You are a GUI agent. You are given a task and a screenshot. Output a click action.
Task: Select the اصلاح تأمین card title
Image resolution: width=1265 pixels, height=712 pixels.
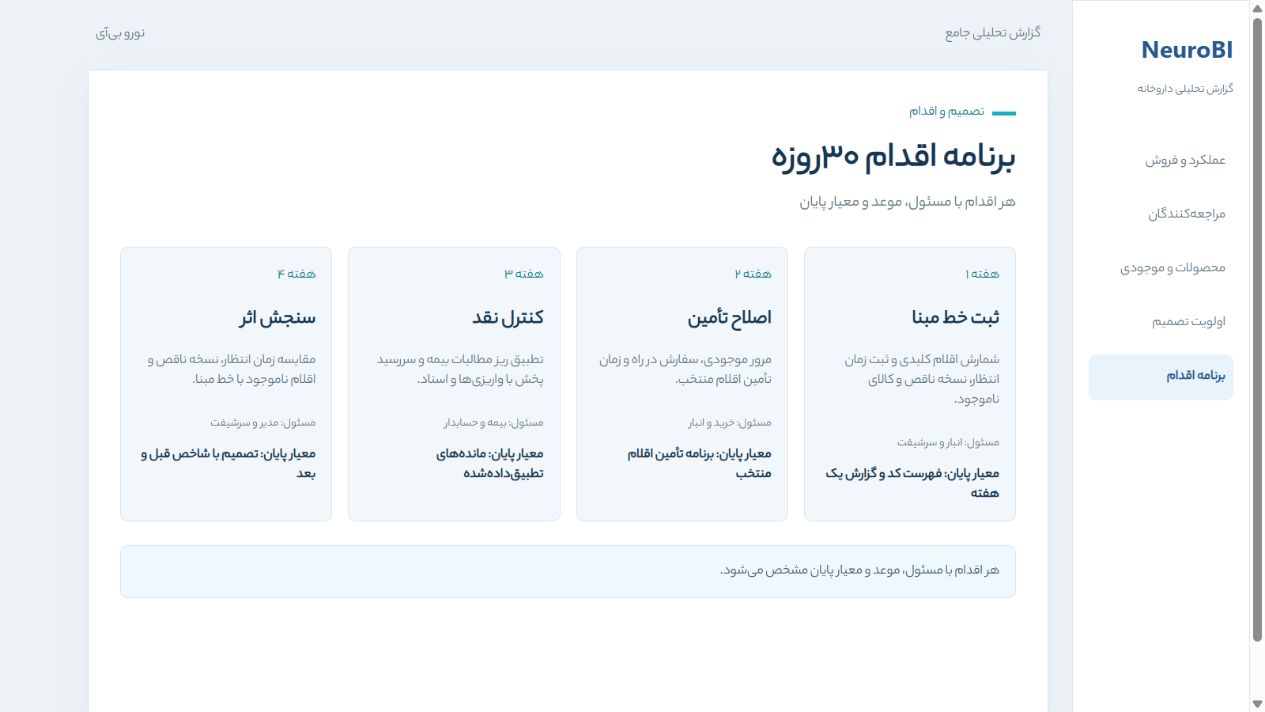pos(729,318)
